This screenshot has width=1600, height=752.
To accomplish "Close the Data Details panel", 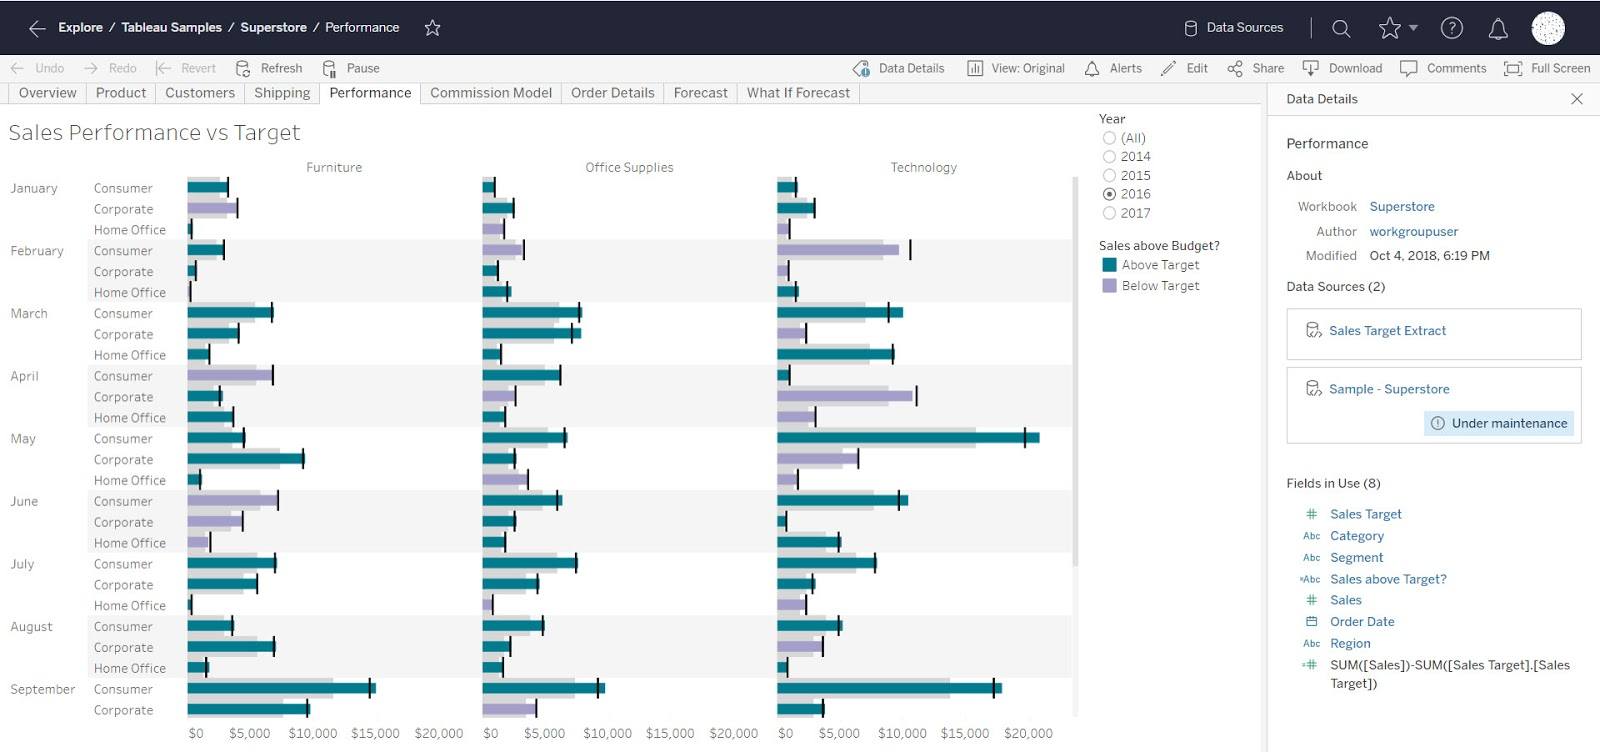I will point(1577,99).
